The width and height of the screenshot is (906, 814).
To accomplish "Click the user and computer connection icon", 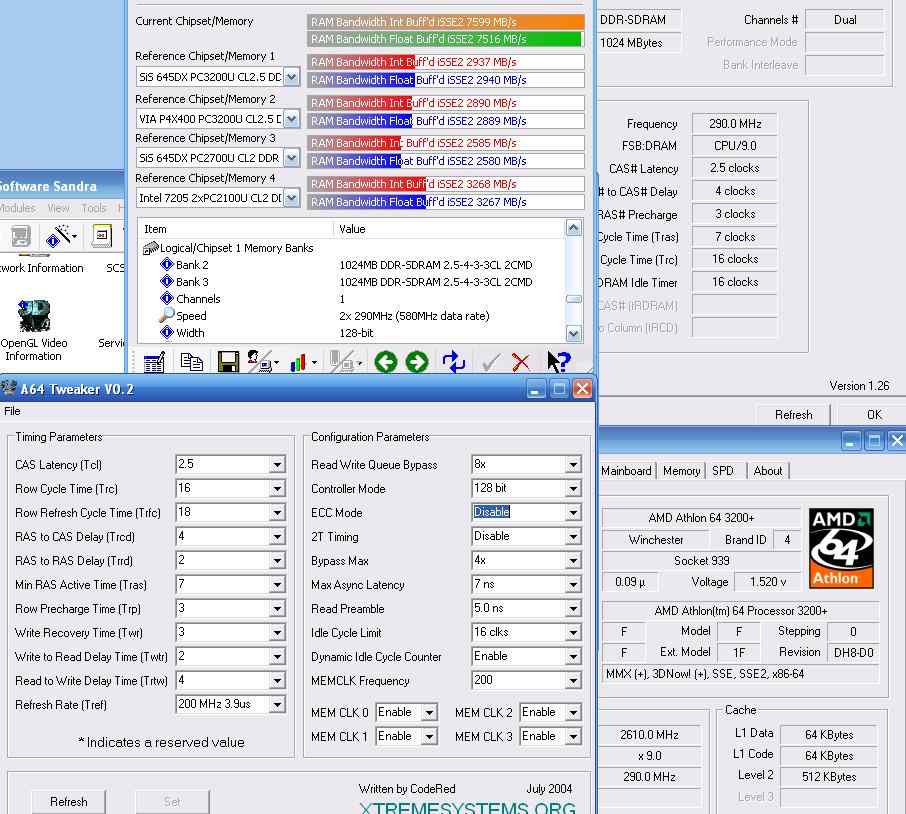I will click(x=263, y=362).
